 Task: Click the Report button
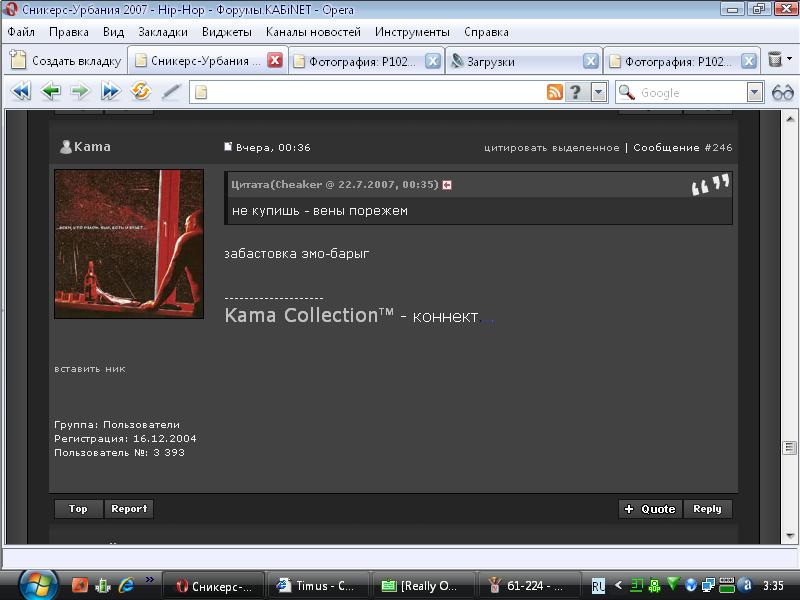129,509
